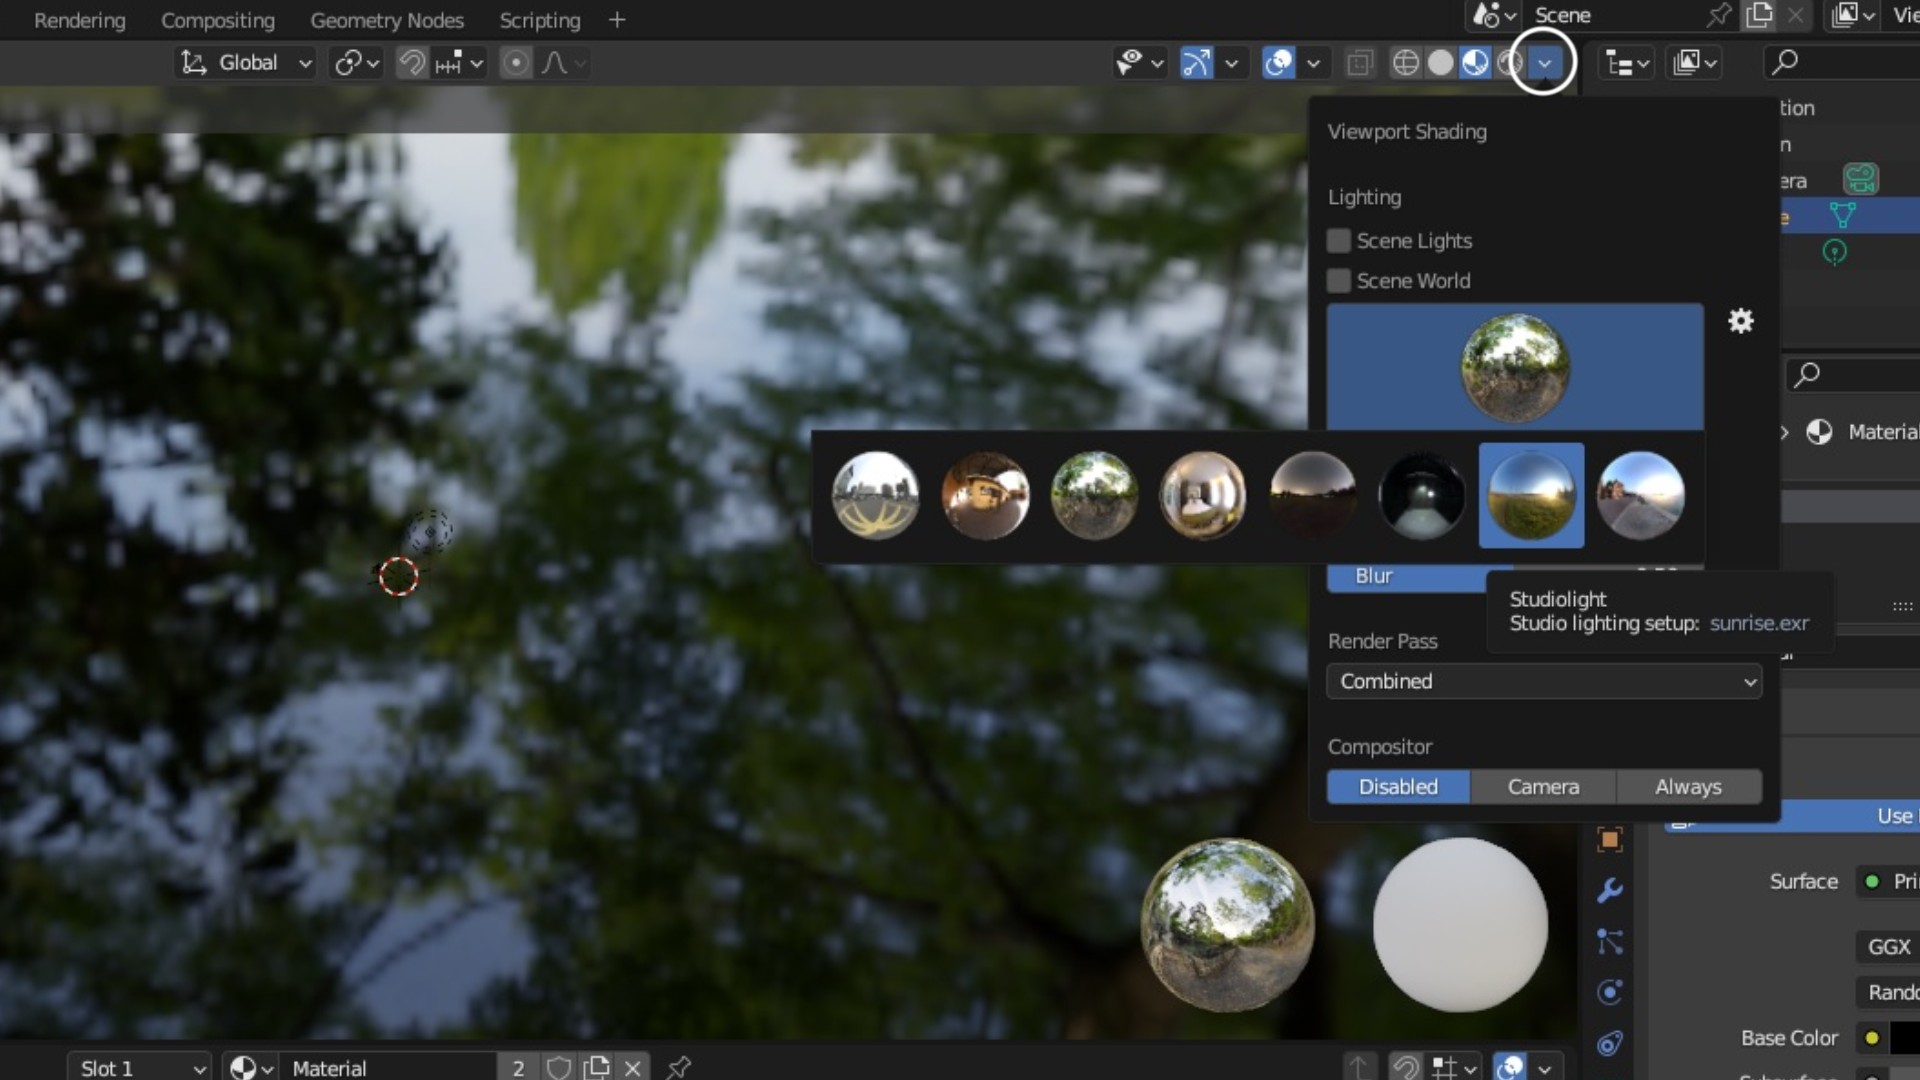Switch to the Geometry Nodes workspace tab

pyautogui.click(x=387, y=20)
